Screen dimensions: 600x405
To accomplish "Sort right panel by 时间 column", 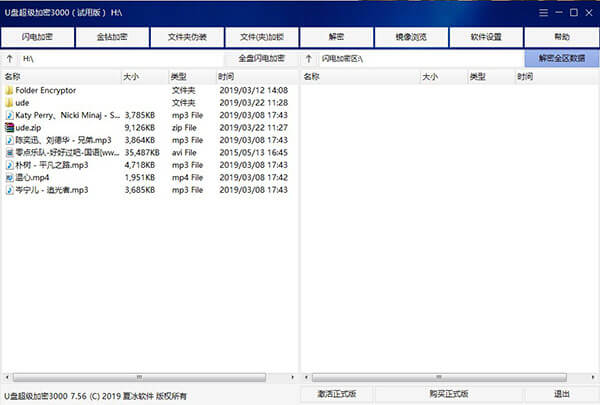I will coord(557,77).
